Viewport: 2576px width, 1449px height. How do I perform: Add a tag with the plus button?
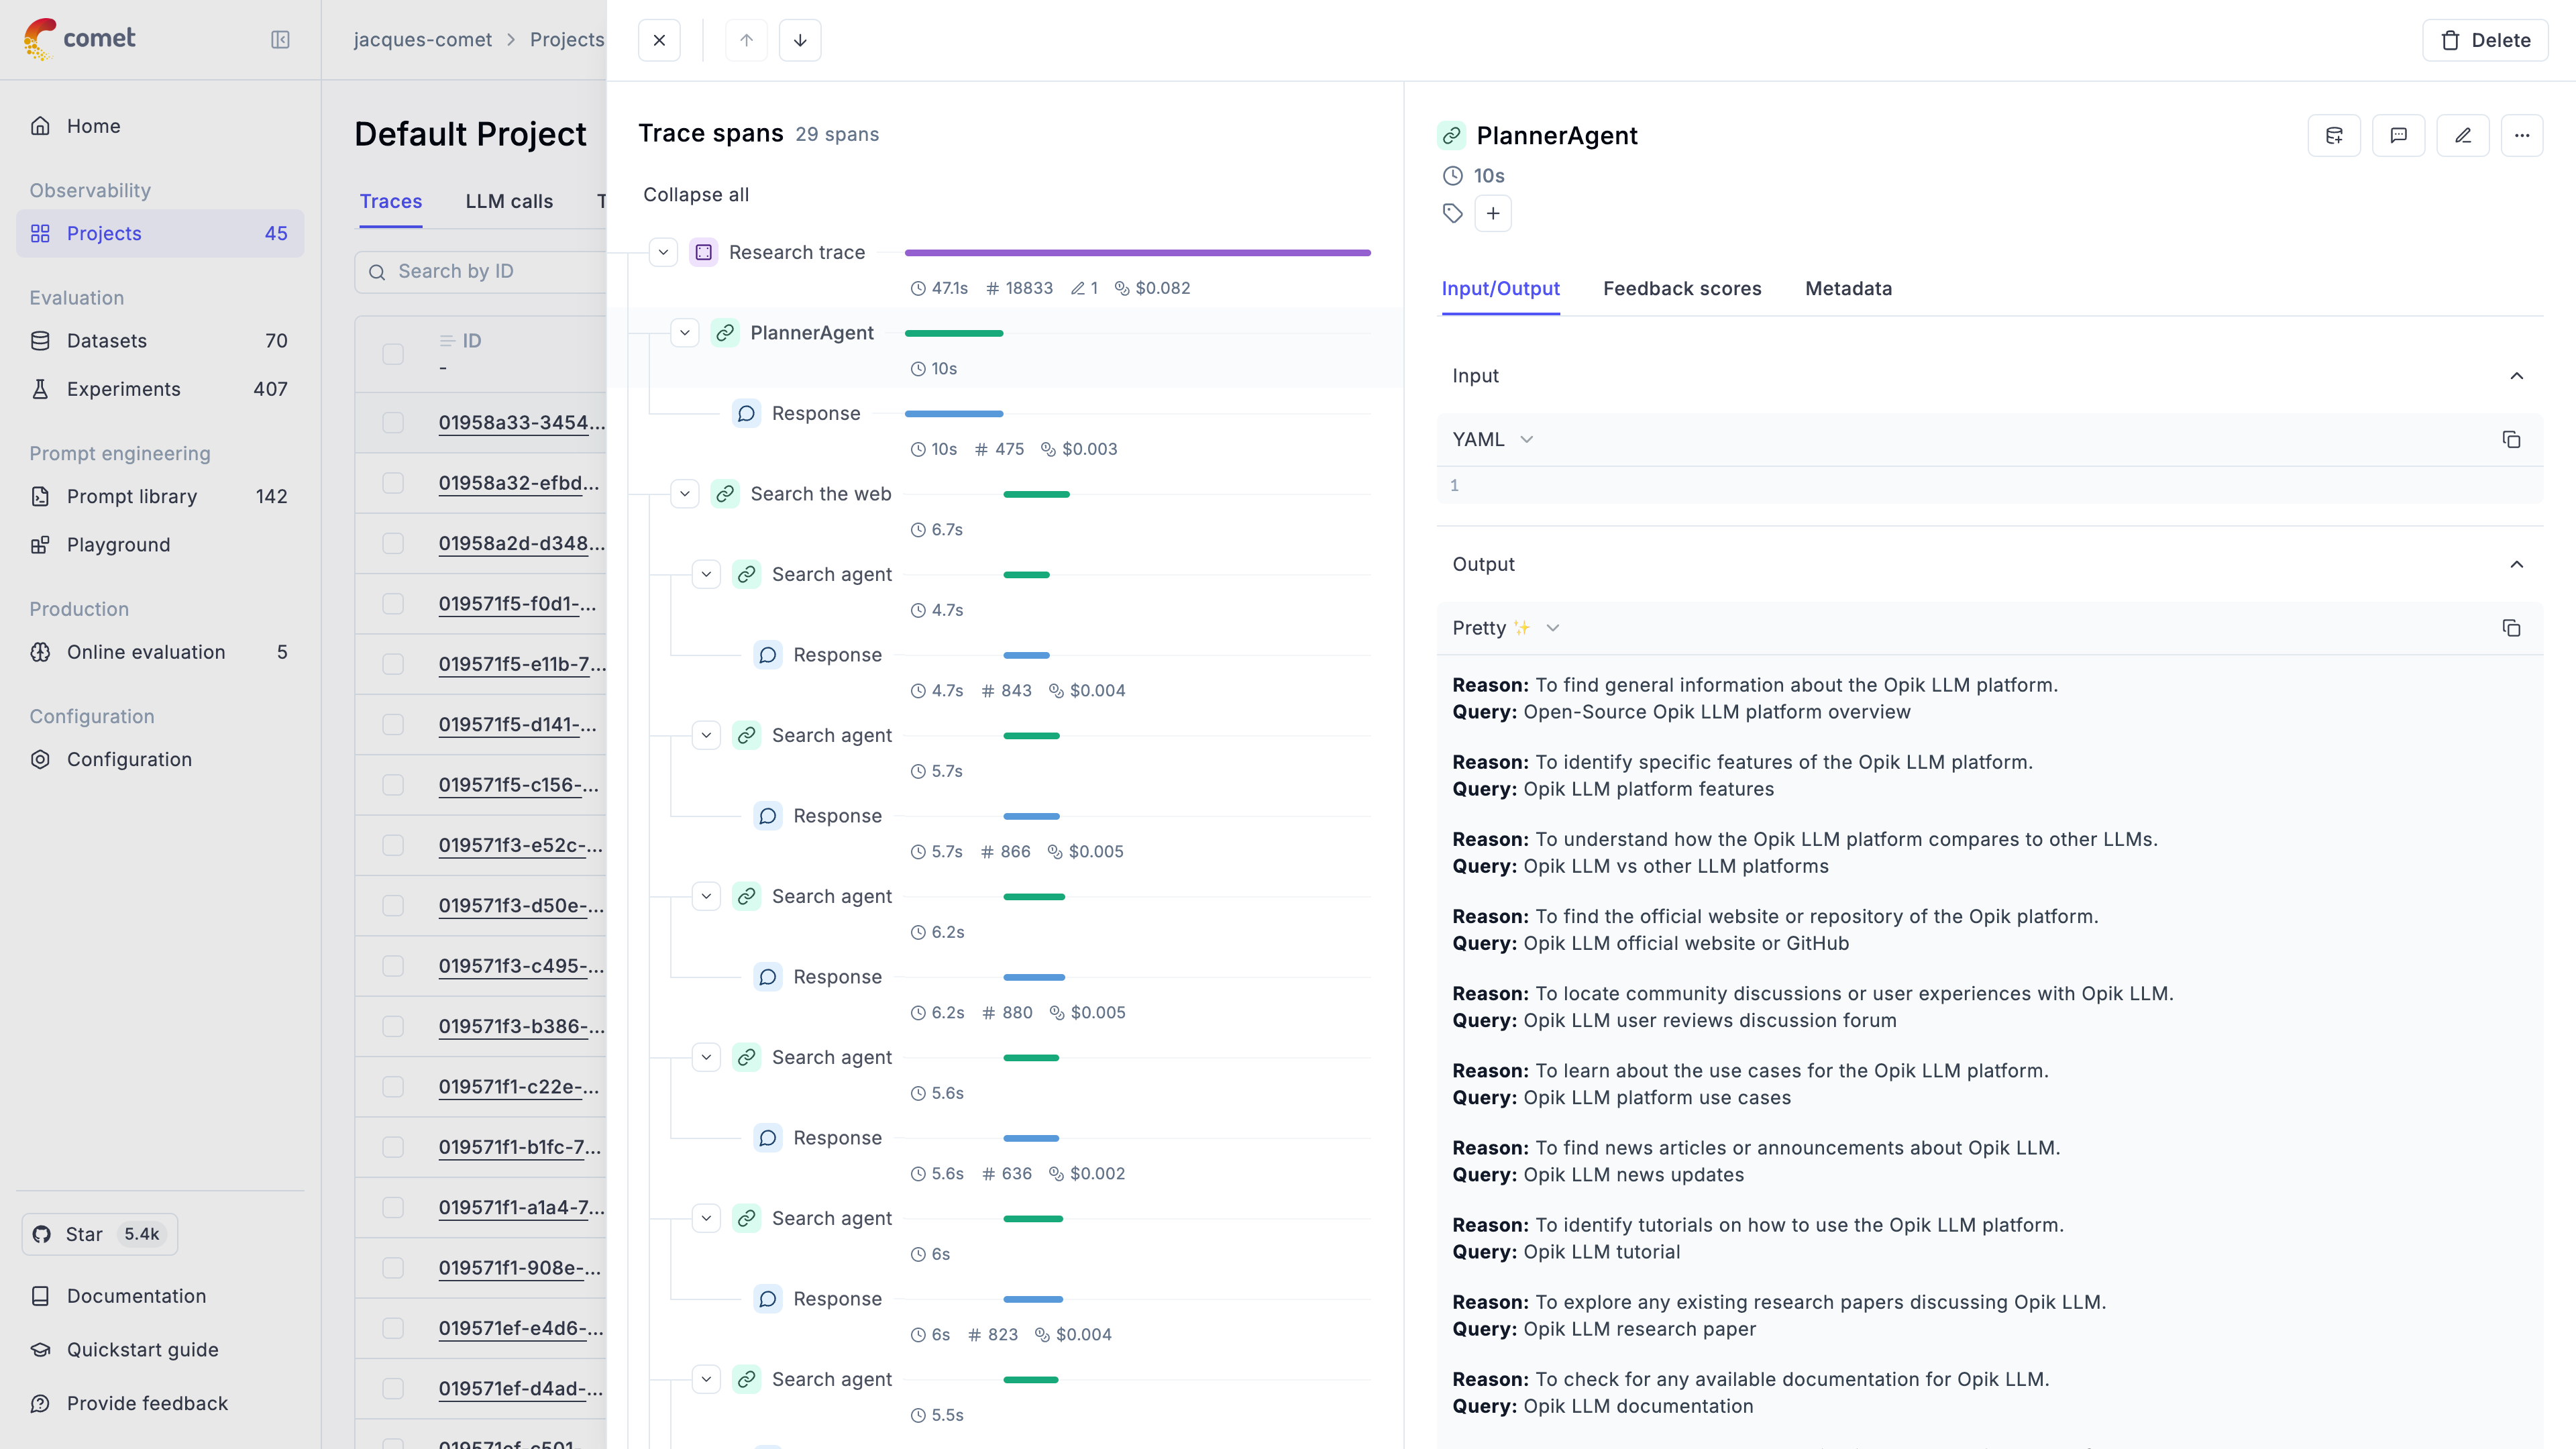1493,213
